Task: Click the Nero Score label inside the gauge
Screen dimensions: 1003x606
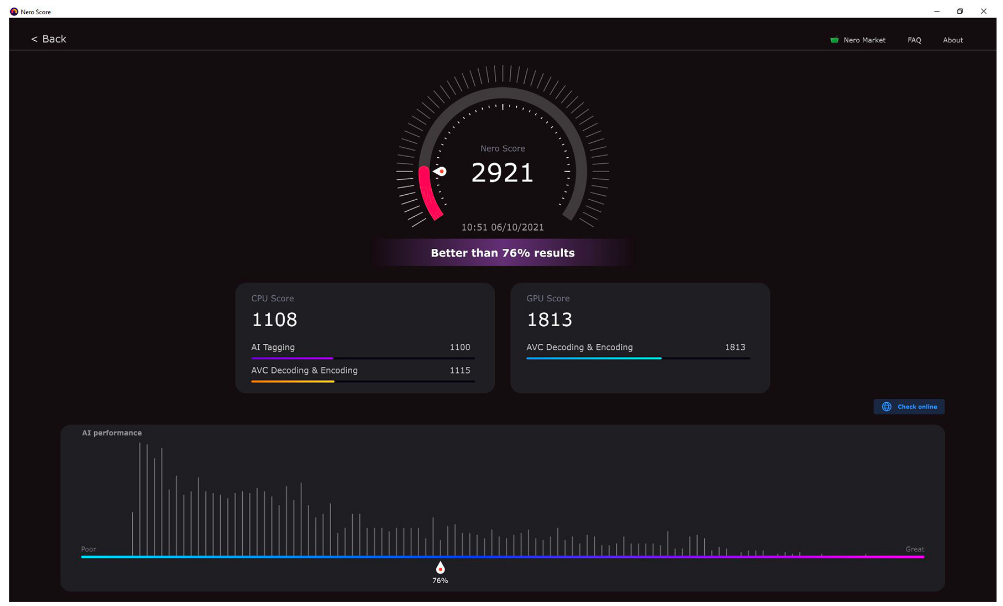Action: [503, 148]
